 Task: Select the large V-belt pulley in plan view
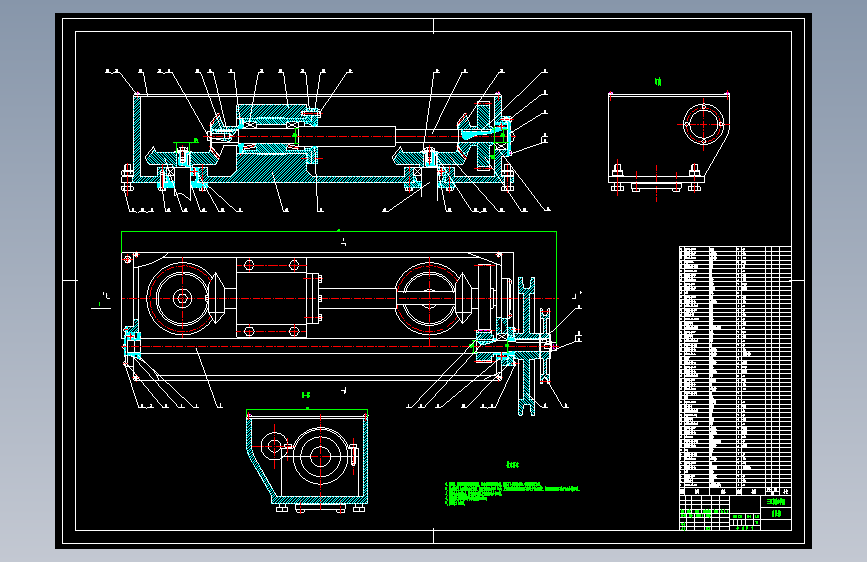(x=526, y=346)
